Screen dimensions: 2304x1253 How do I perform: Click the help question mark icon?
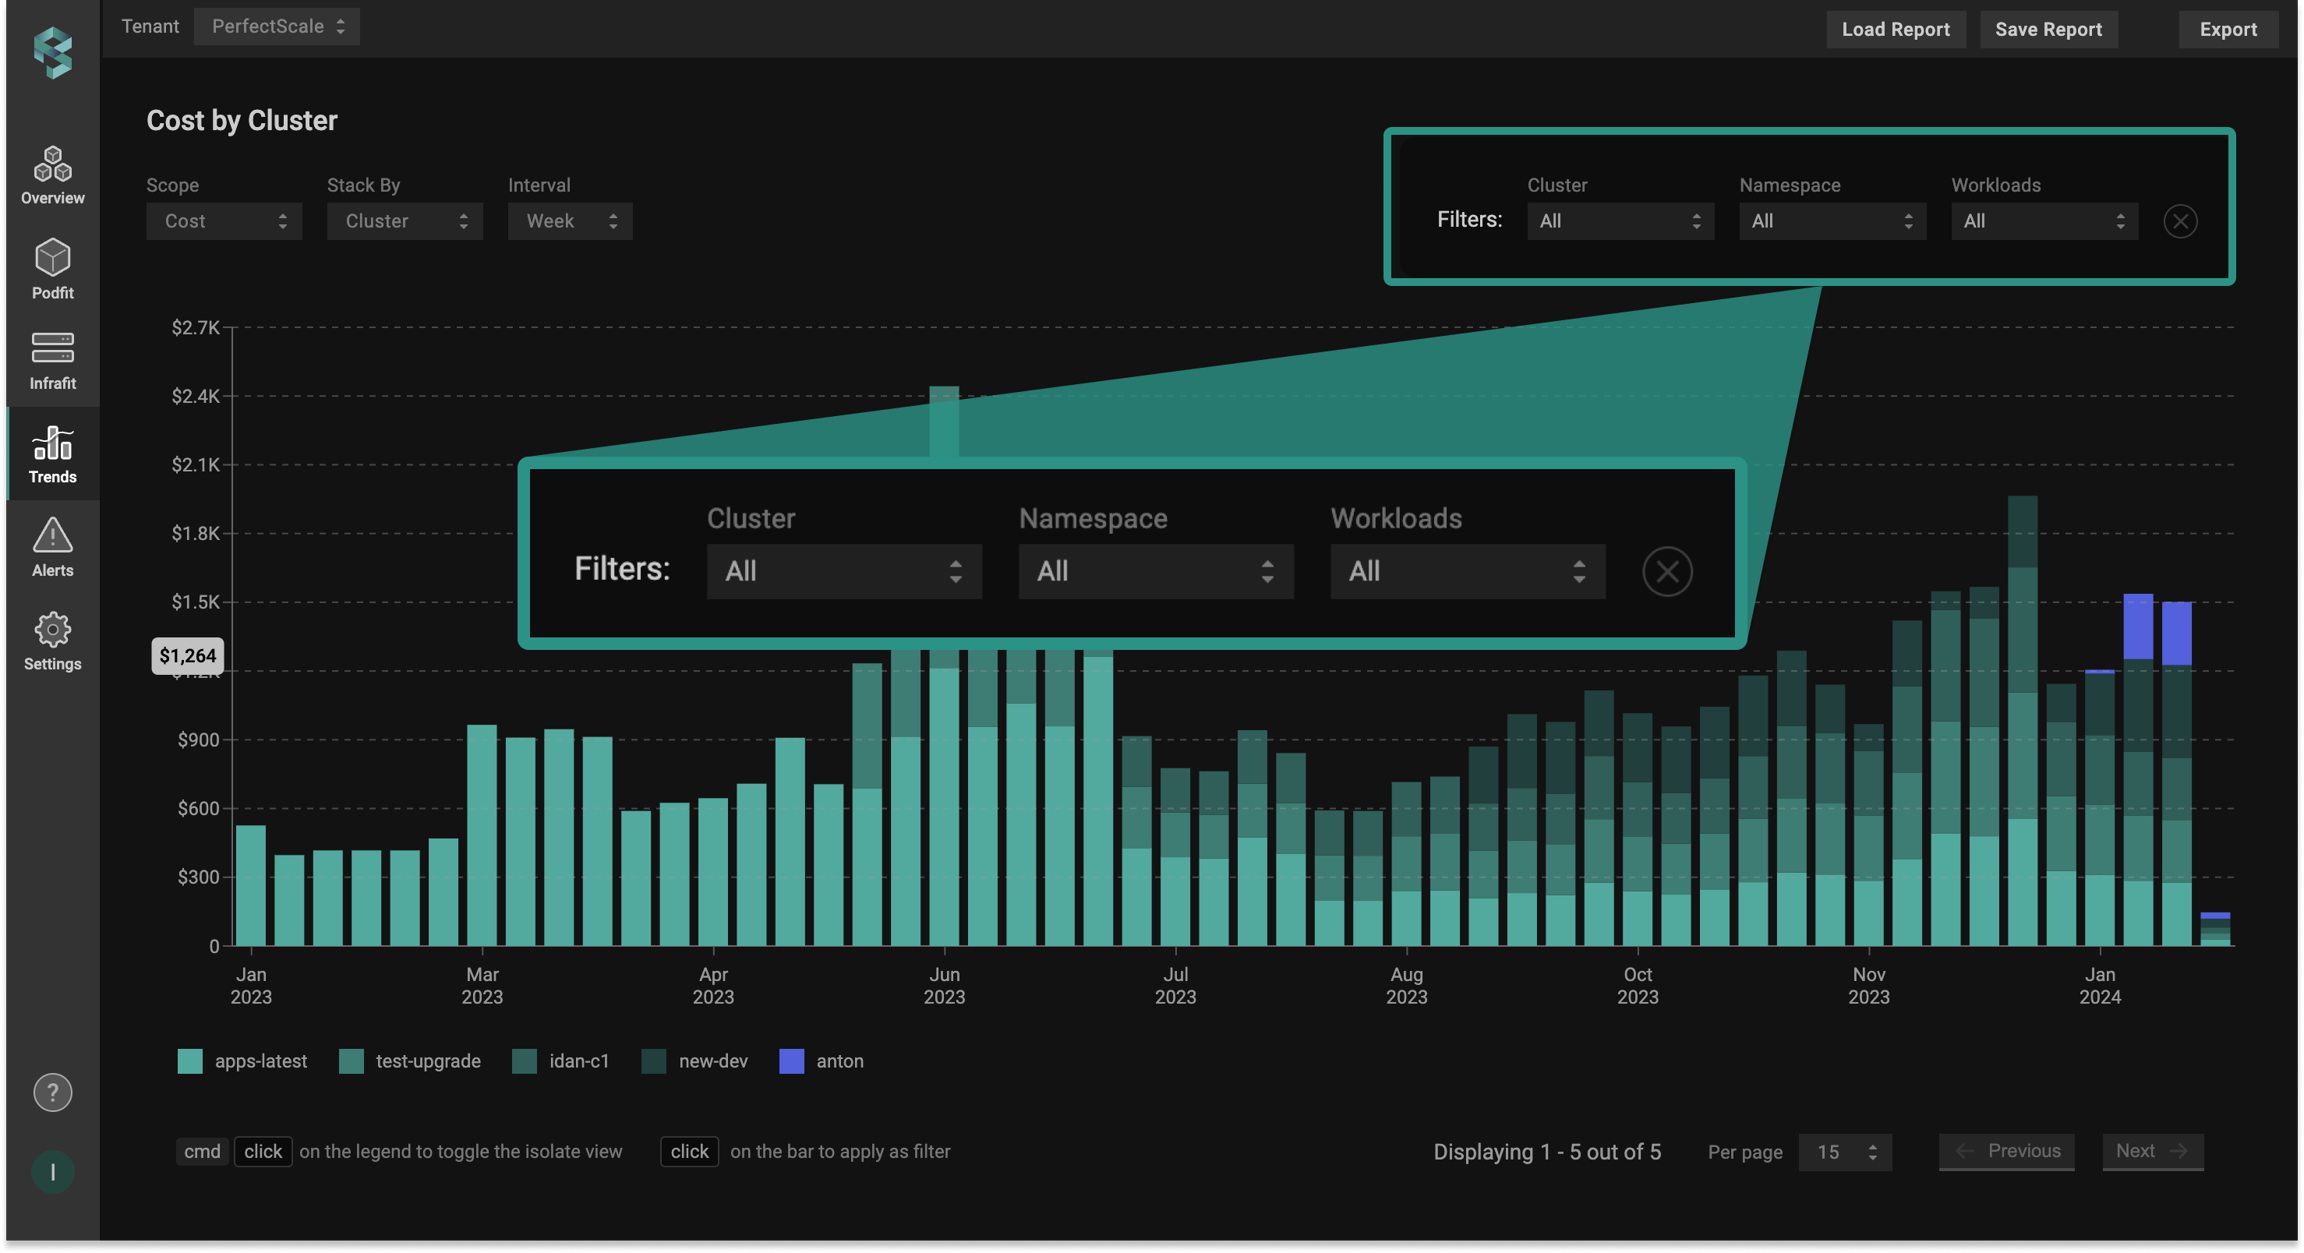52,1092
